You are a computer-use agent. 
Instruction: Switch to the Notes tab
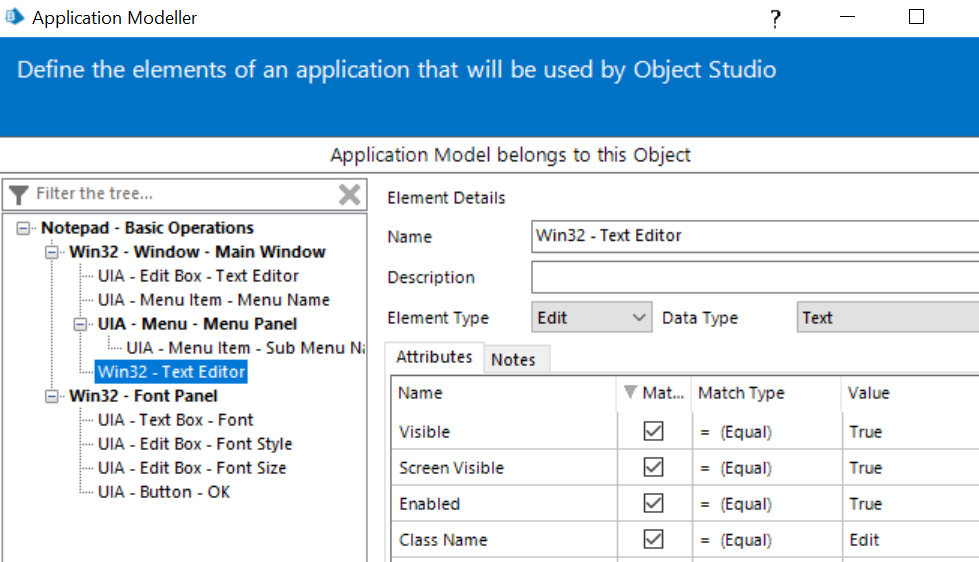pyautogui.click(x=513, y=360)
